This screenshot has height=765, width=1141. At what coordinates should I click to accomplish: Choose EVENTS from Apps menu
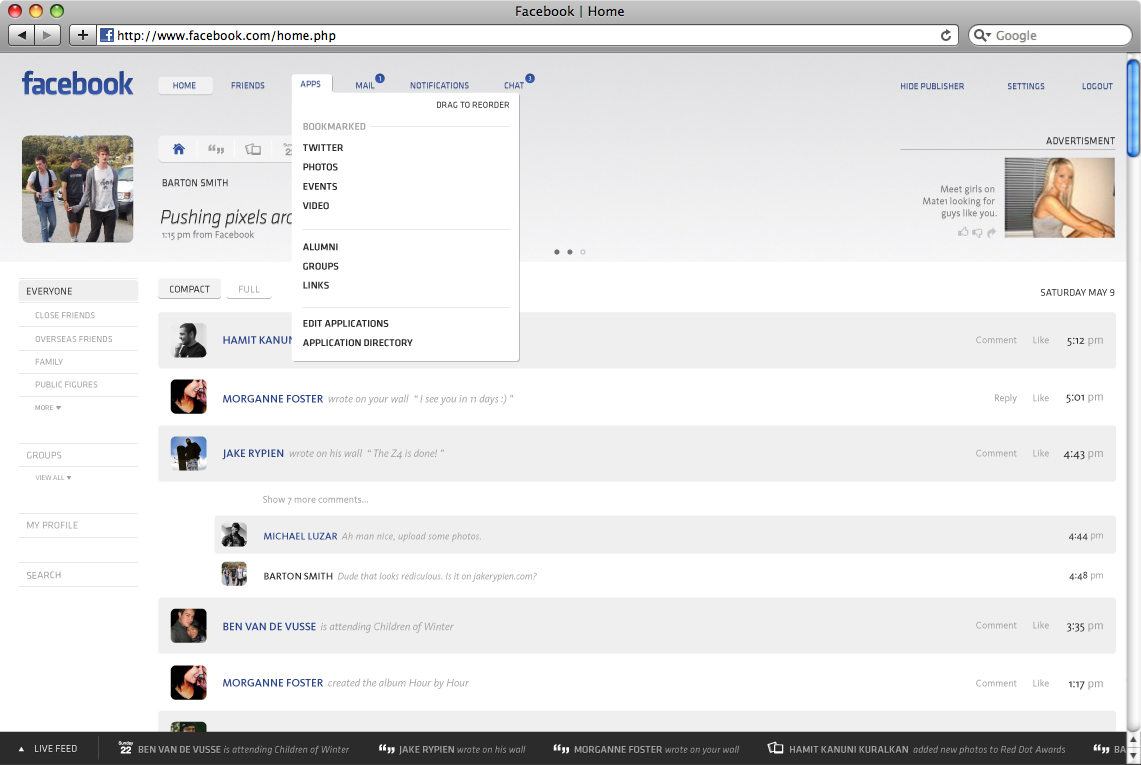319,186
